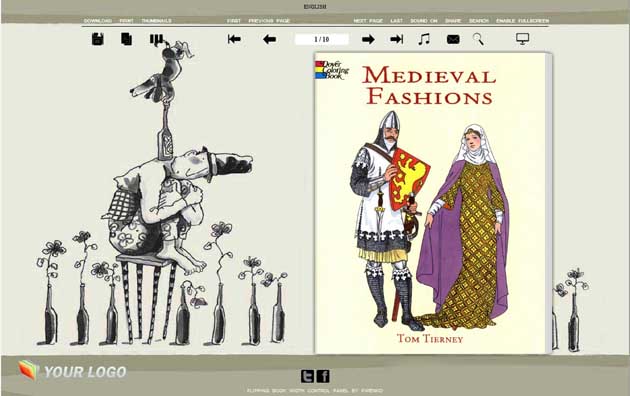Click the Download floppy disk icon
The image size is (630, 396).
(98, 39)
